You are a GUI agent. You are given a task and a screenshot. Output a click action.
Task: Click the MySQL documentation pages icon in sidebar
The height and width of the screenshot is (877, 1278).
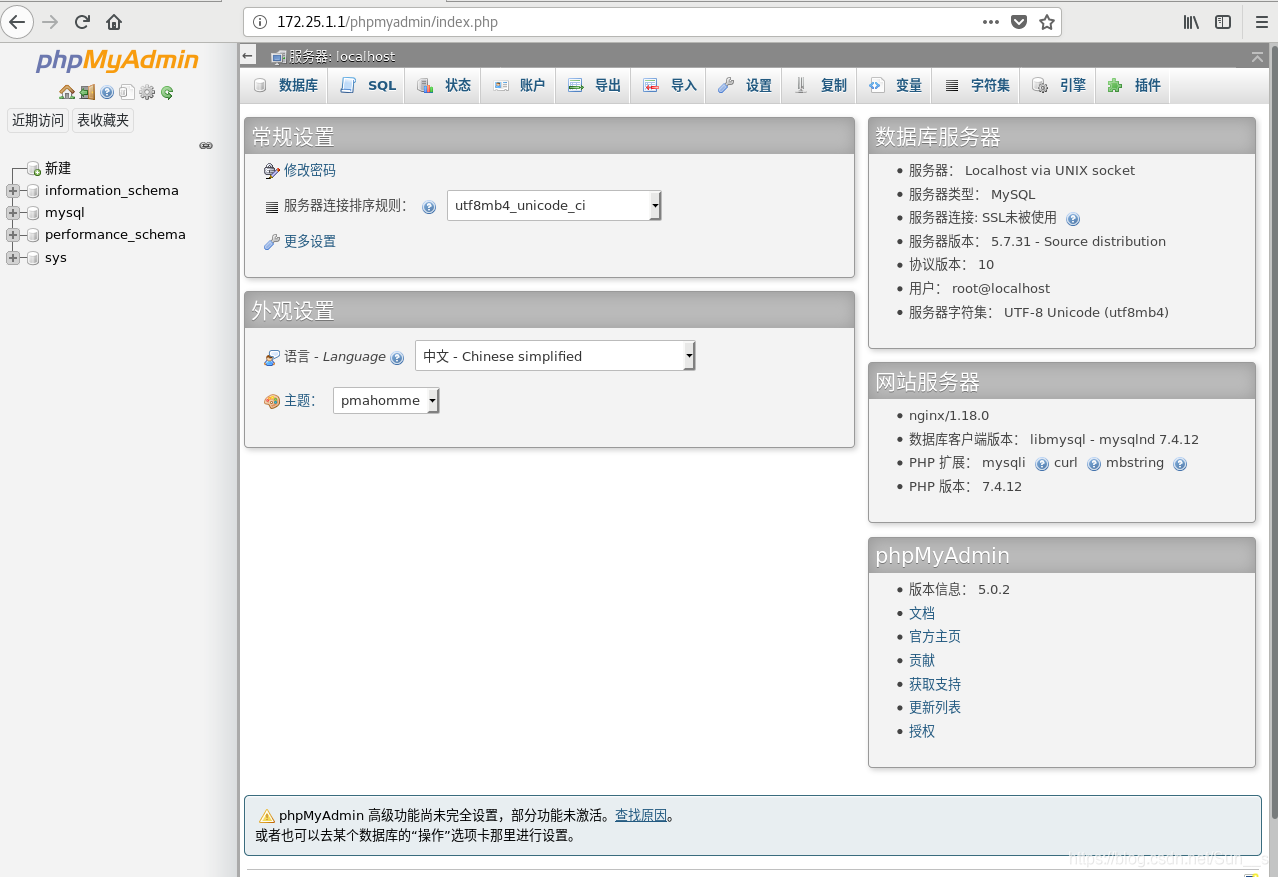[x=127, y=92]
